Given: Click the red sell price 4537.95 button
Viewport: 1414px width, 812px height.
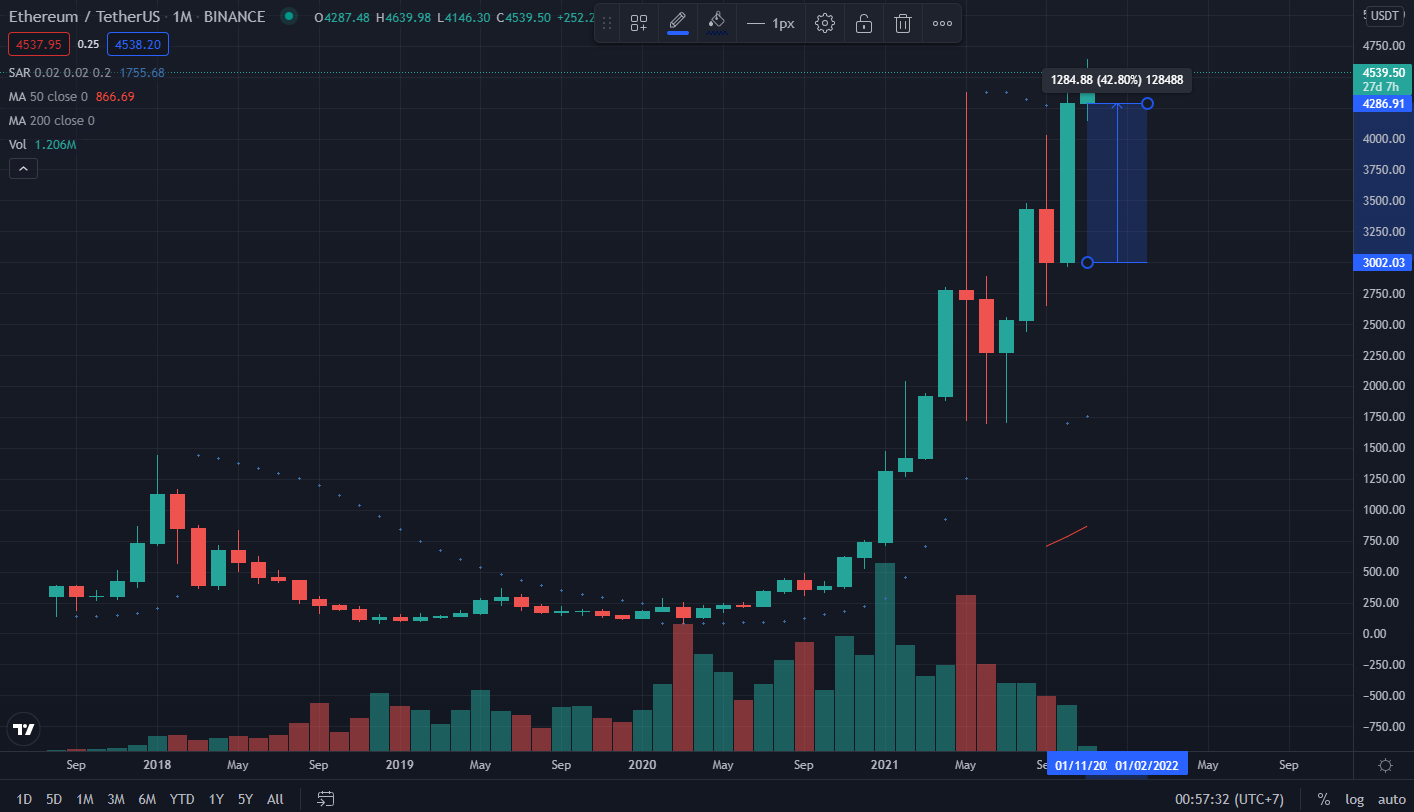Looking at the screenshot, I should (38, 44).
